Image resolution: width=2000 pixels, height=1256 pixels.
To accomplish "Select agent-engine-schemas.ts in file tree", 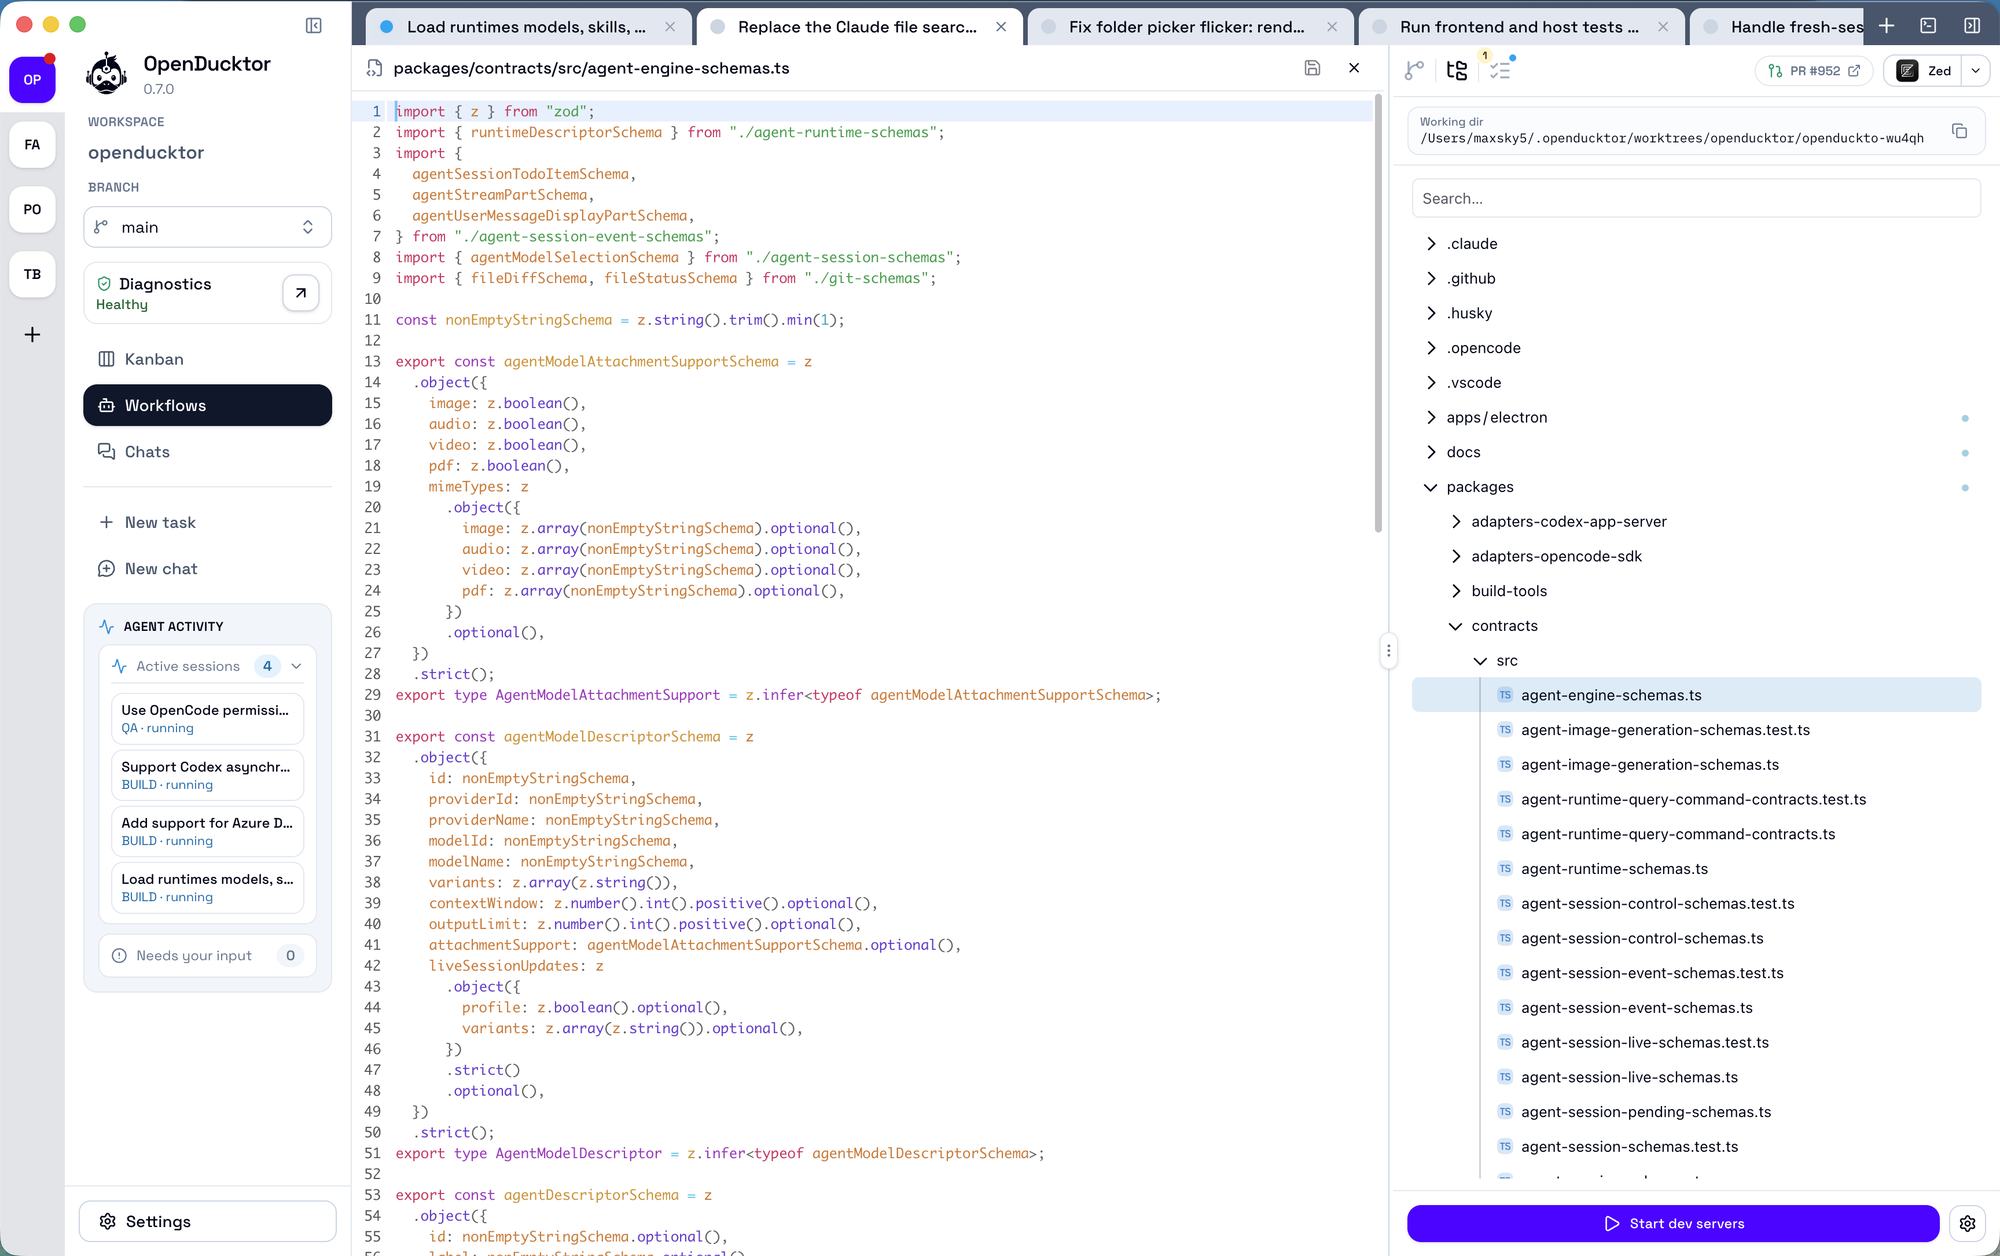I will (1696, 695).
